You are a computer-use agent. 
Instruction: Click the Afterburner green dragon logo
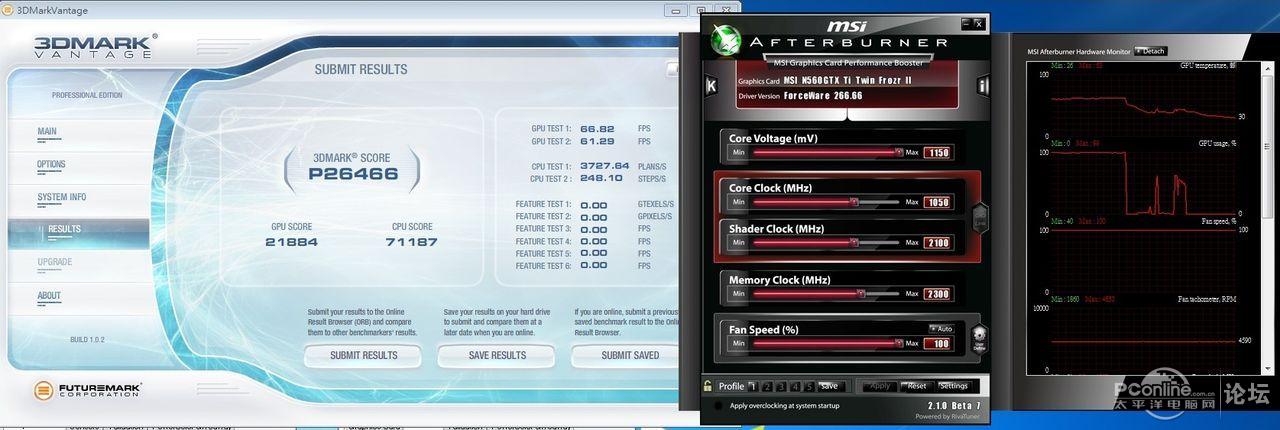(725, 40)
